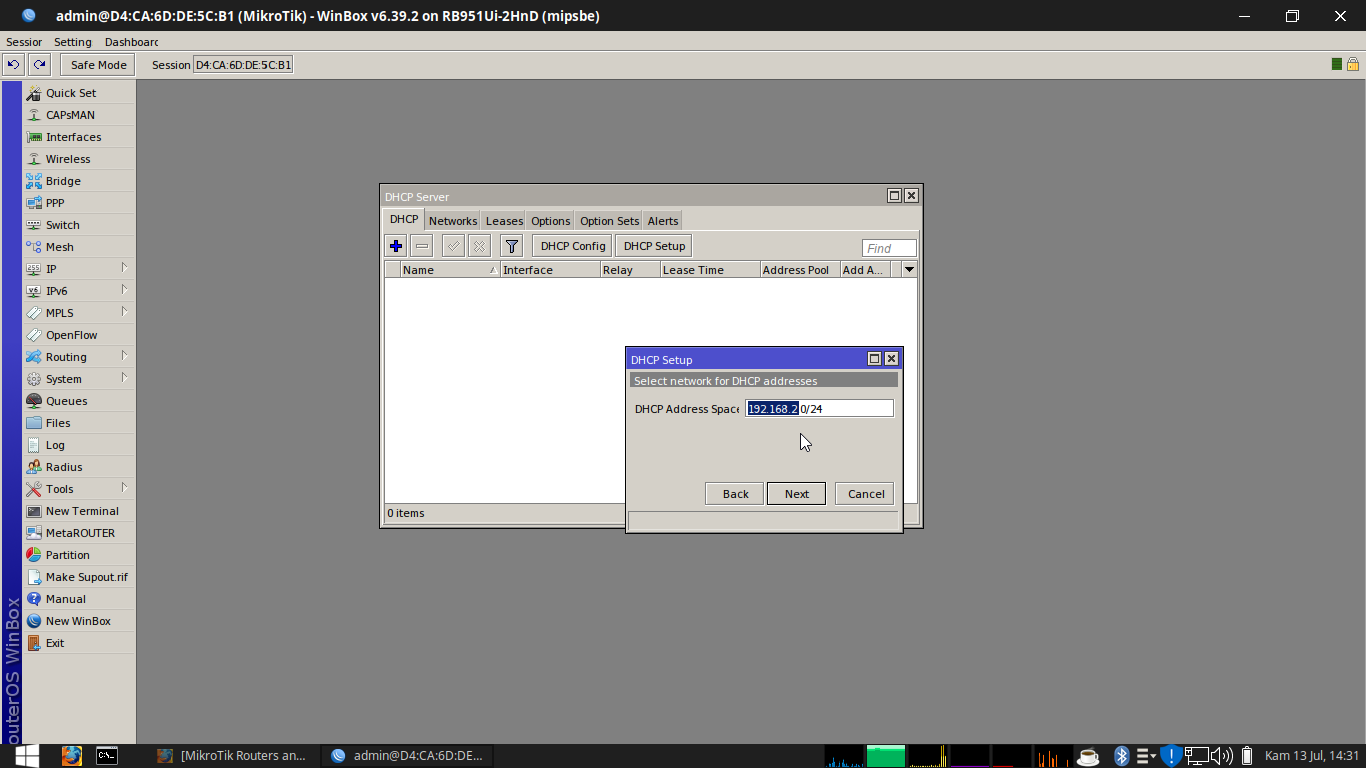Image resolution: width=1366 pixels, height=768 pixels.
Task: Click the remove (minus) button in DHCP Server
Action: [x=422, y=246]
